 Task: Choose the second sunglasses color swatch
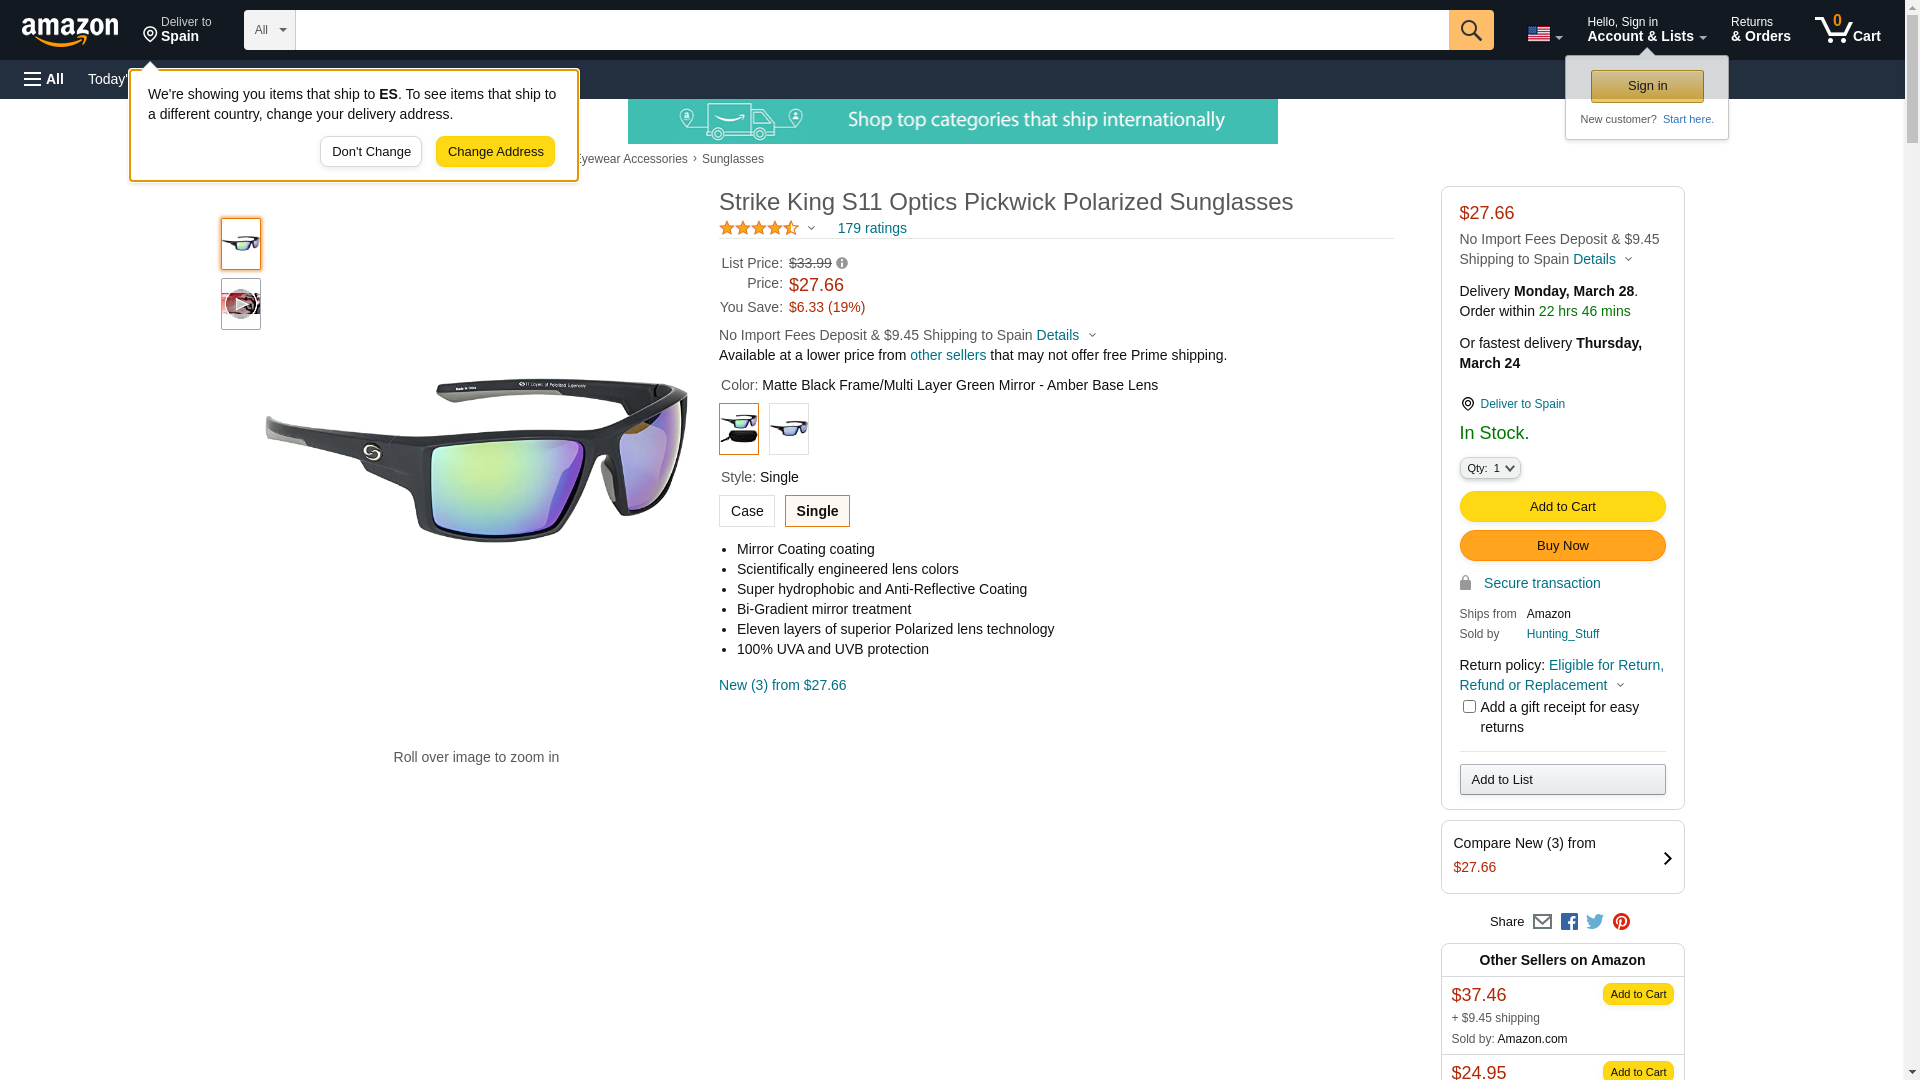pos(788,429)
